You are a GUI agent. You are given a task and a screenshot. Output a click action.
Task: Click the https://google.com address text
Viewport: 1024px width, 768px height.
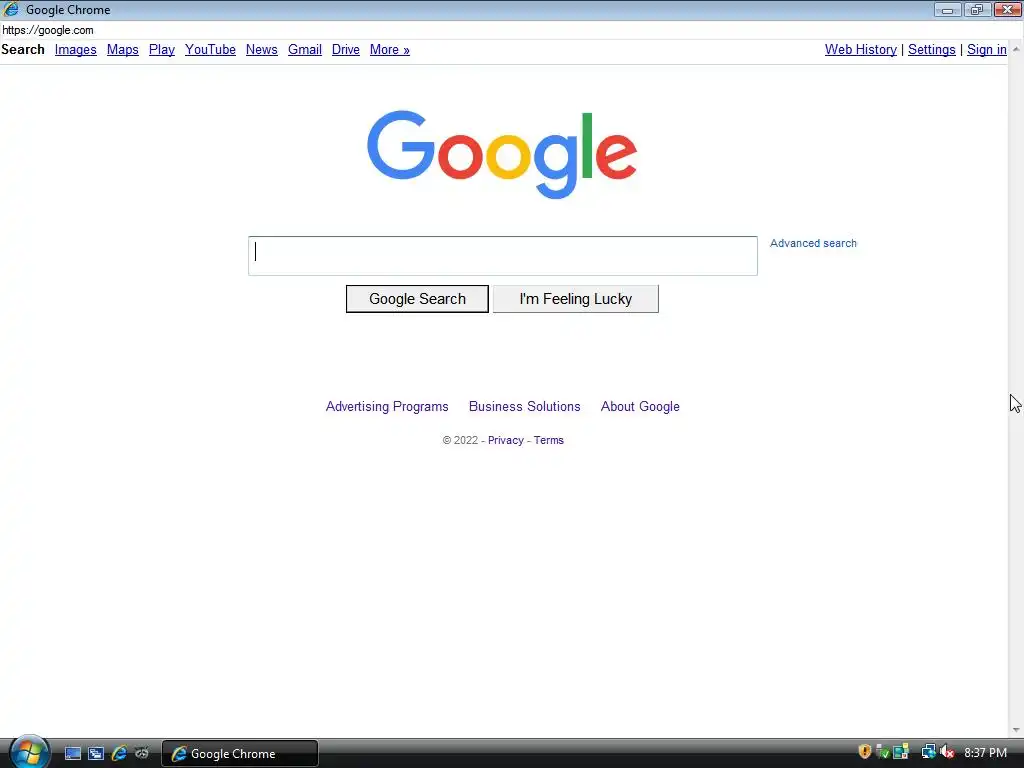(48, 30)
